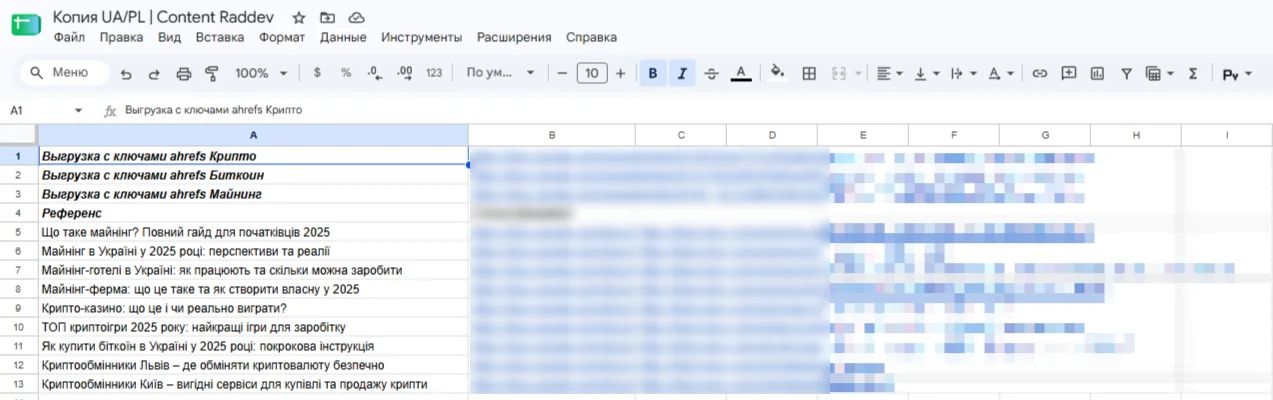The image size is (1273, 400).
Task: Create a filter
Action: point(1126,73)
